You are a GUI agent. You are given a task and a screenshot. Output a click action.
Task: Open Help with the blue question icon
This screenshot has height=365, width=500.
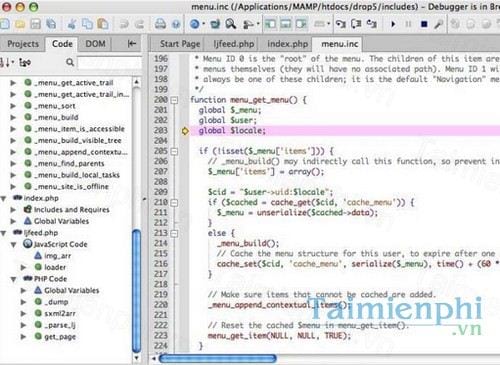pyautogui.click(x=176, y=24)
